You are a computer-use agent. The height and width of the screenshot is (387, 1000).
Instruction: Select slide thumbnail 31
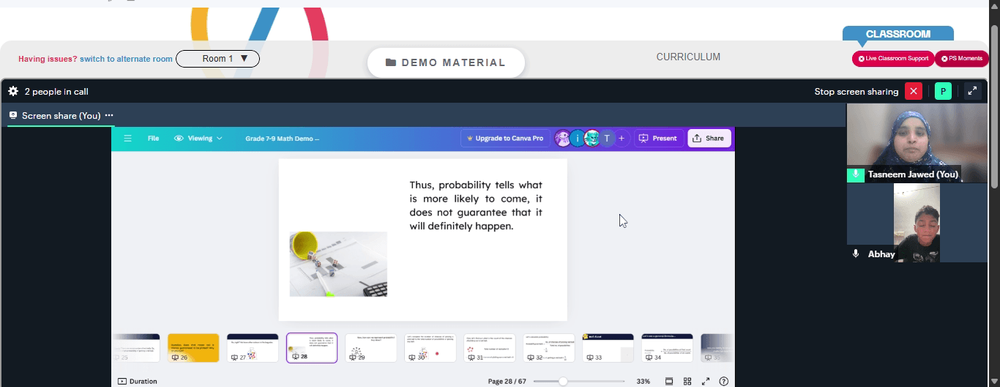point(490,348)
